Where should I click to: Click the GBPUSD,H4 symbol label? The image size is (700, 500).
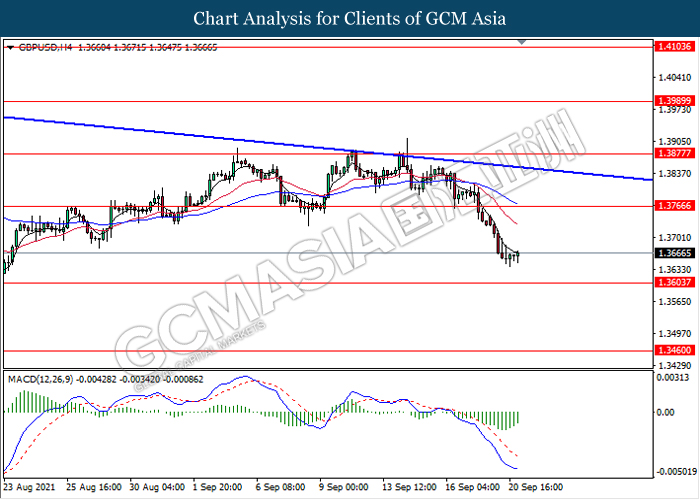tap(45, 47)
